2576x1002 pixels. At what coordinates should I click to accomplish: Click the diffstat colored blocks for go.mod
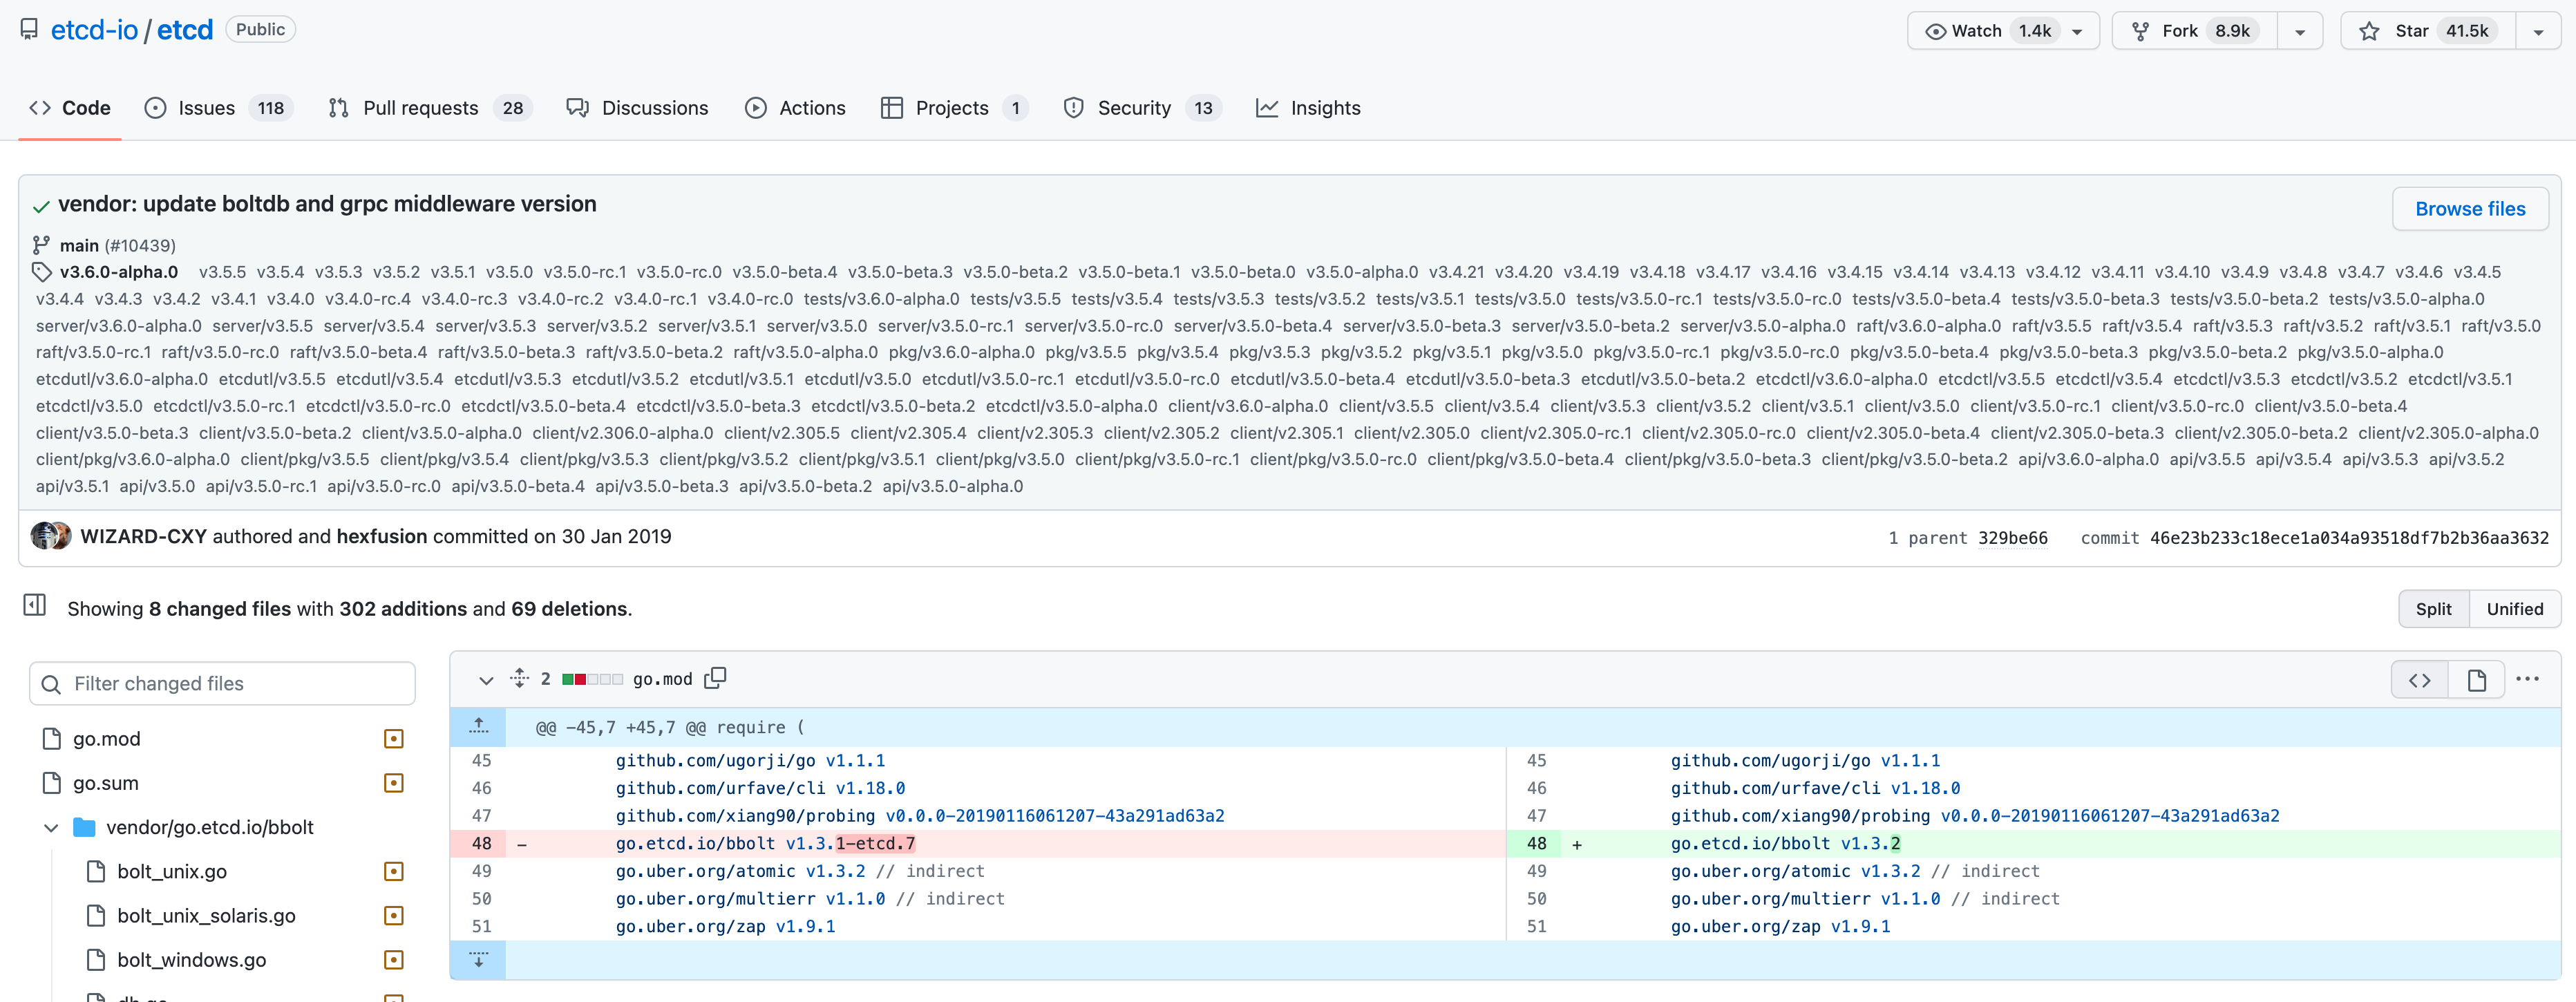(x=593, y=679)
